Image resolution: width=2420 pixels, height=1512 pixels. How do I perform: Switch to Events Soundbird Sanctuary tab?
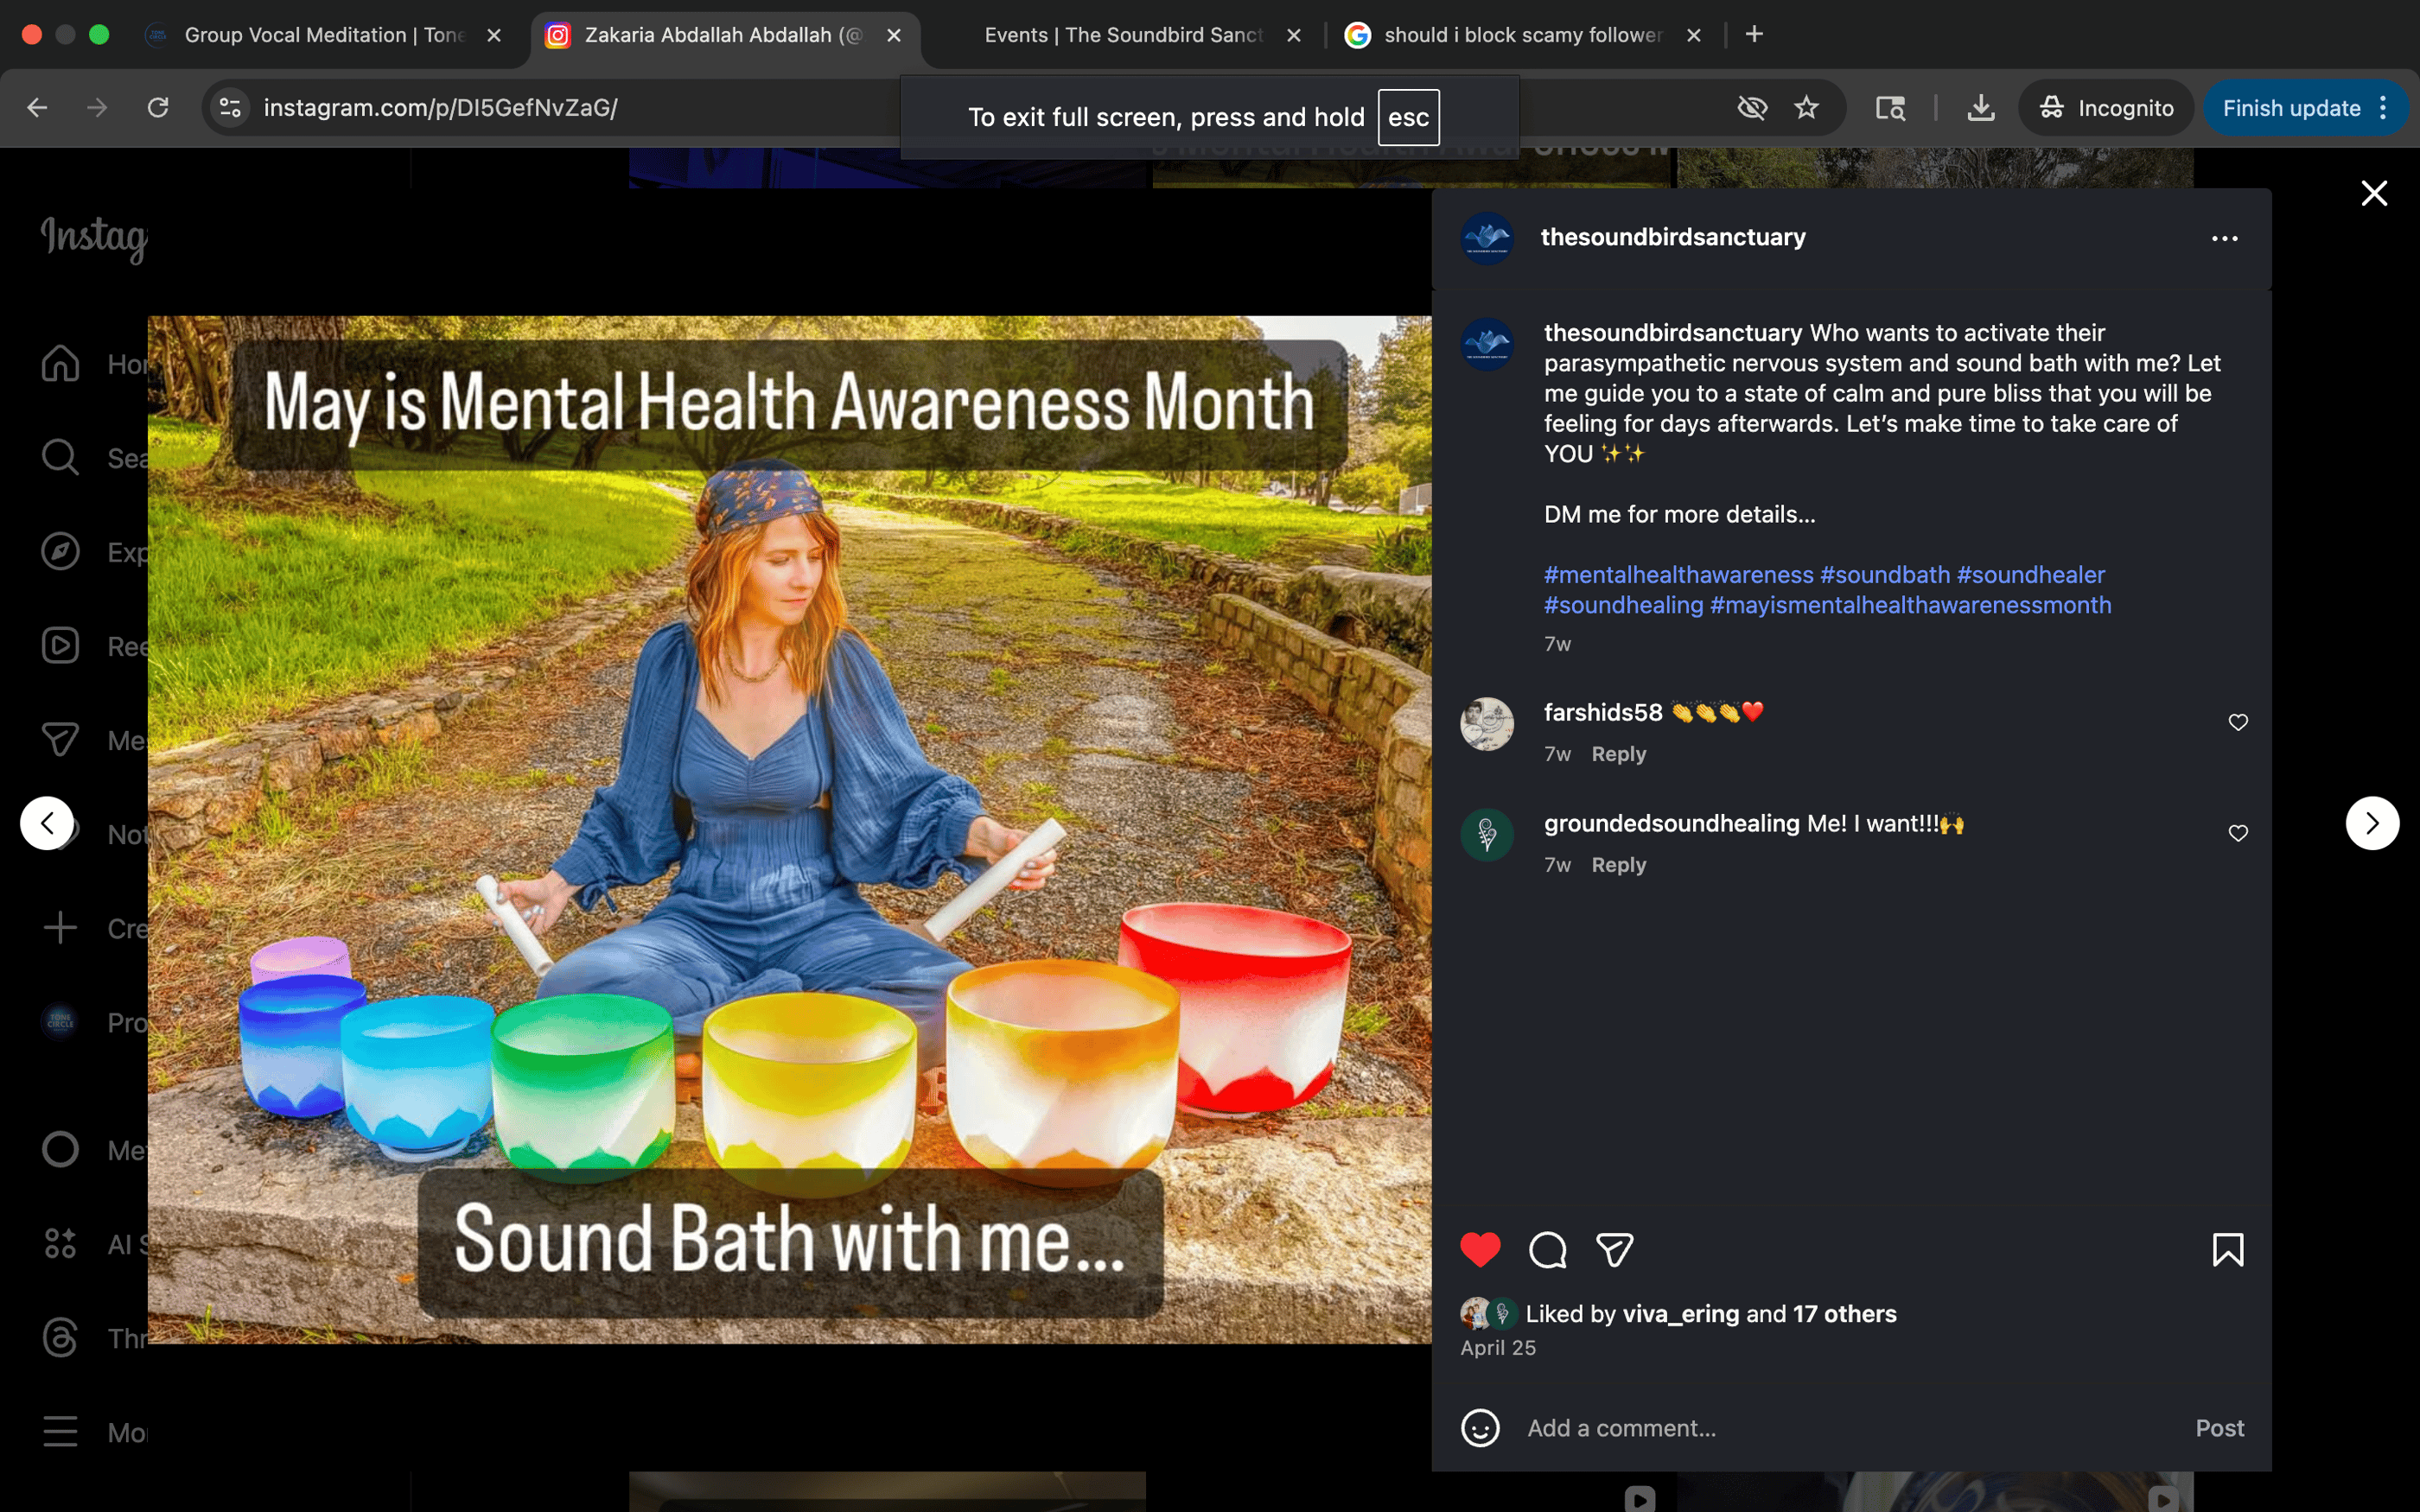point(1122,35)
